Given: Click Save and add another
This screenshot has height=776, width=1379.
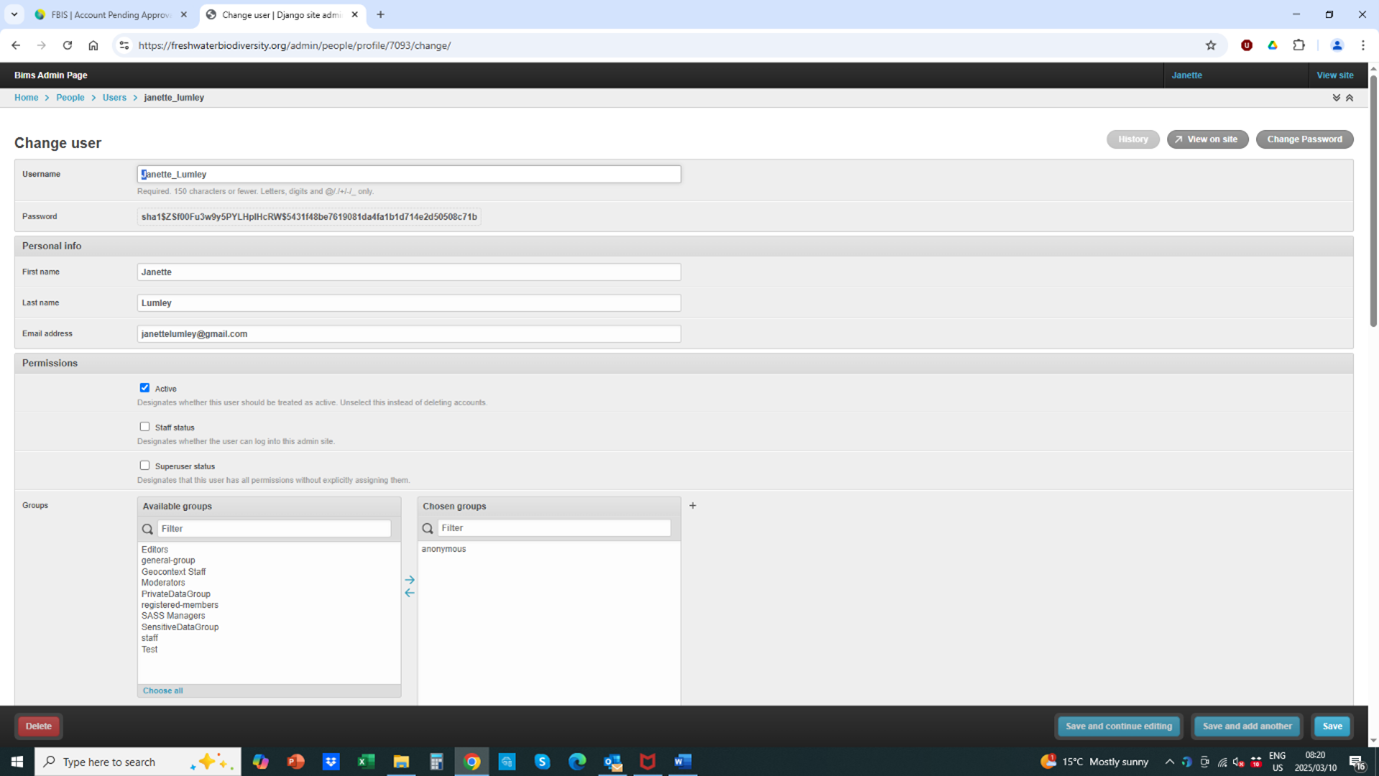Looking at the screenshot, I should pyautogui.click(x=1247, y=726).
